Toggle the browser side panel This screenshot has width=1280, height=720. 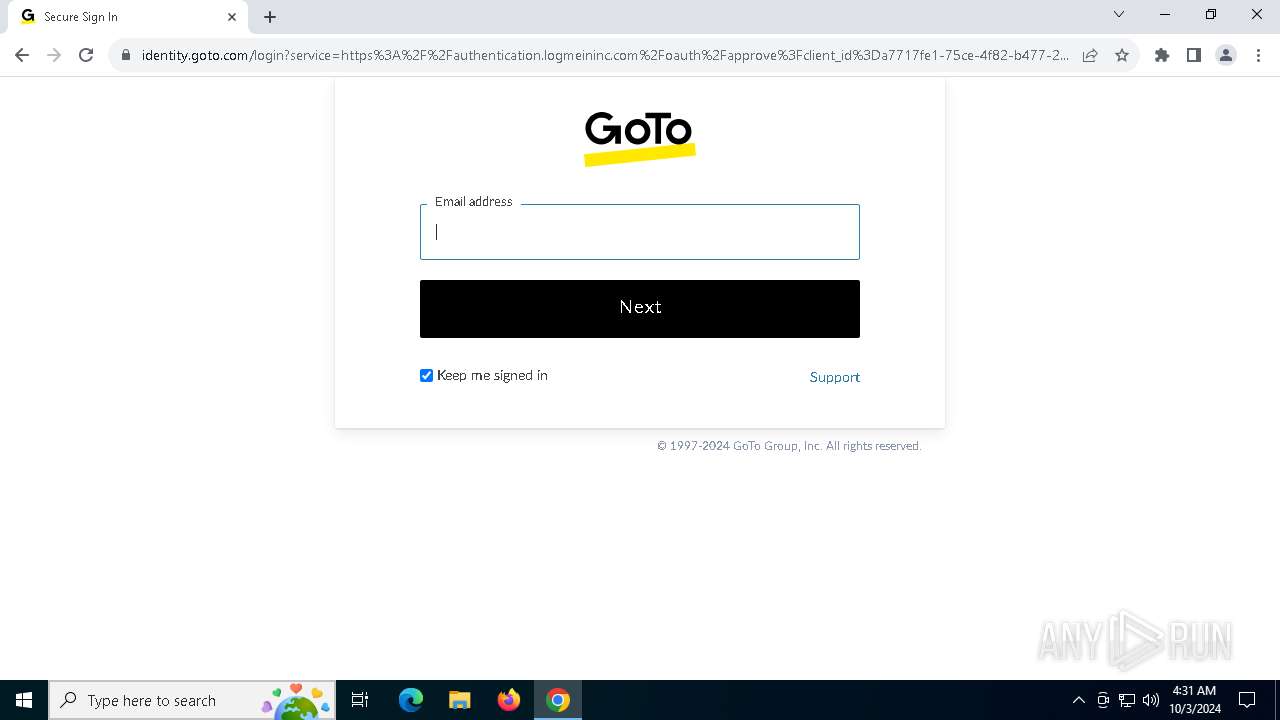1194,55
